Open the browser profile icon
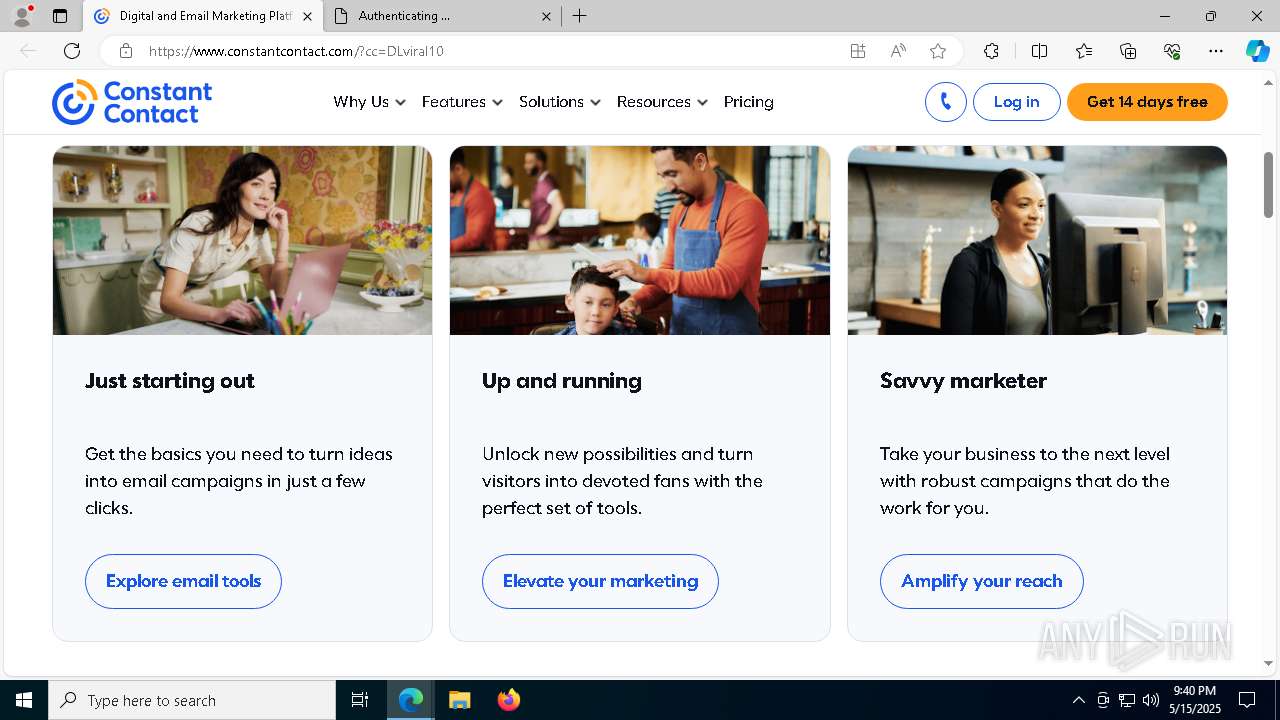The image size is (1280, 720). [x=22, y=16]
